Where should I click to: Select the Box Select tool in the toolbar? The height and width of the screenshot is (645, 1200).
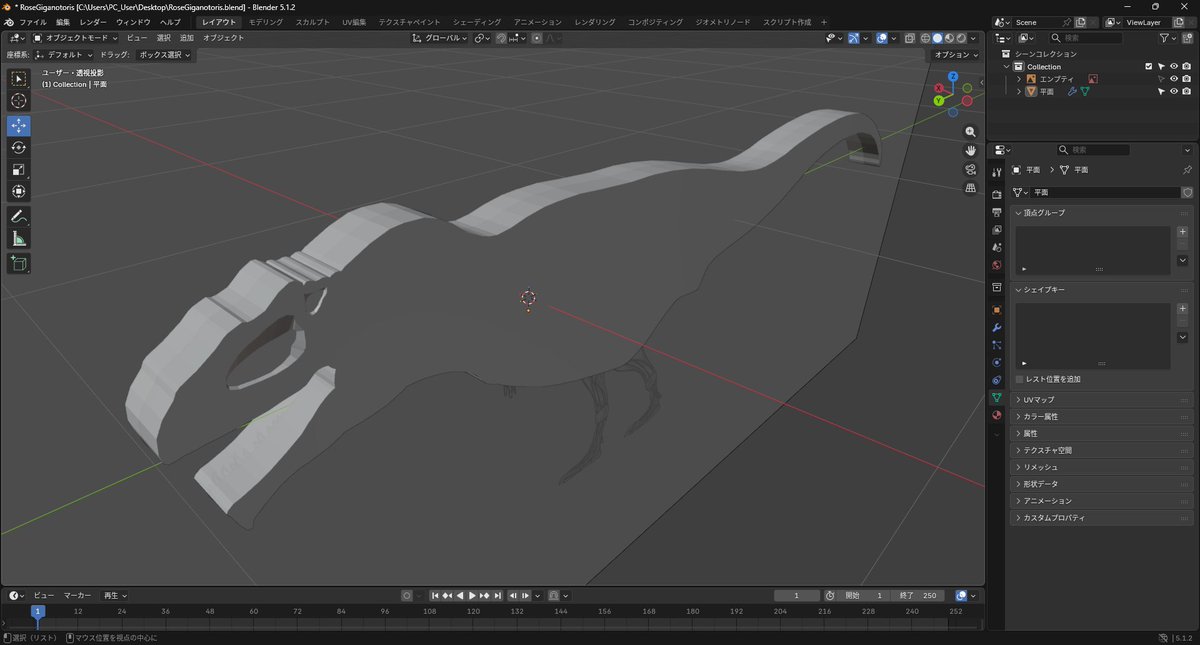[19, 79]
